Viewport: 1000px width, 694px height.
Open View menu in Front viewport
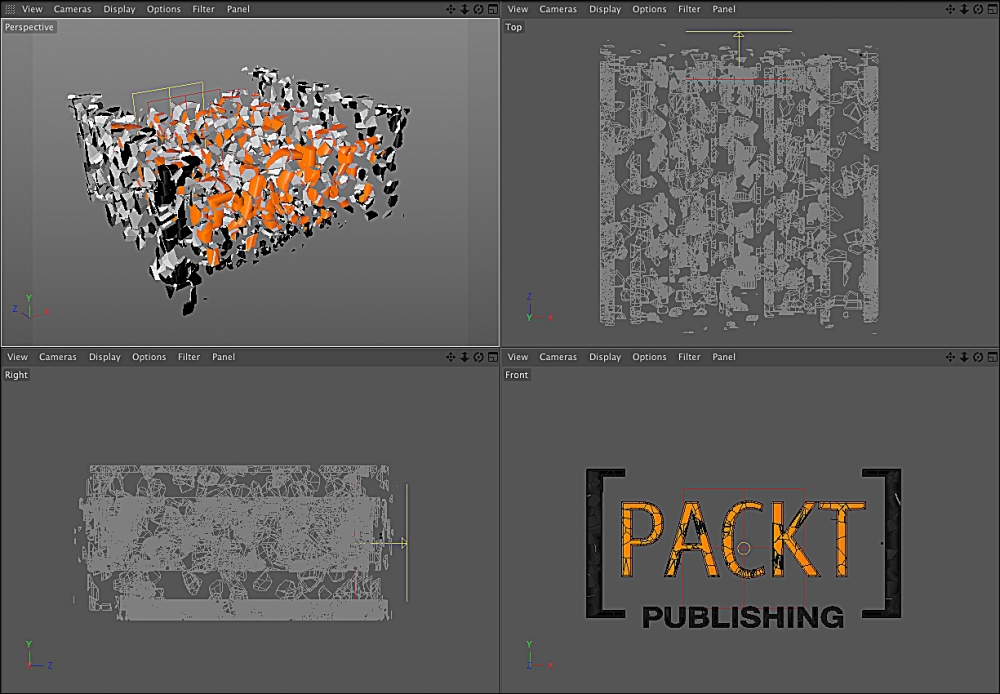pos(517,357)
